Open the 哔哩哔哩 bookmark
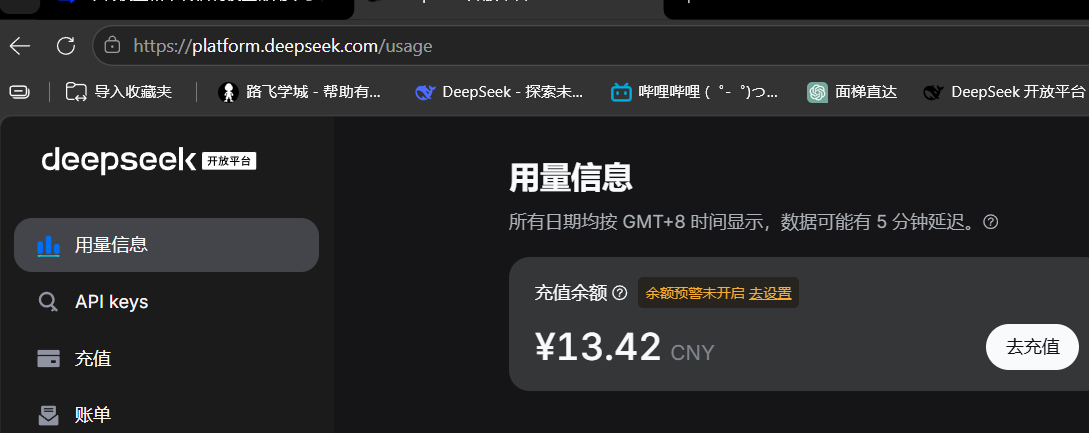 pos(694,92)
